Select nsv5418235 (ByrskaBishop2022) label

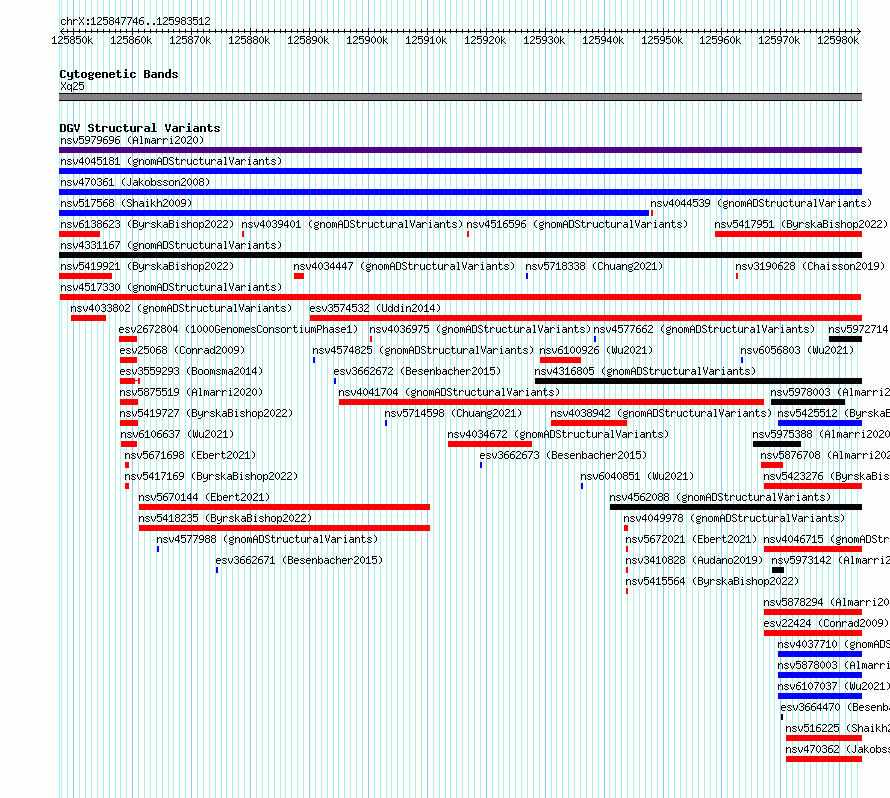tap(225, 518)
